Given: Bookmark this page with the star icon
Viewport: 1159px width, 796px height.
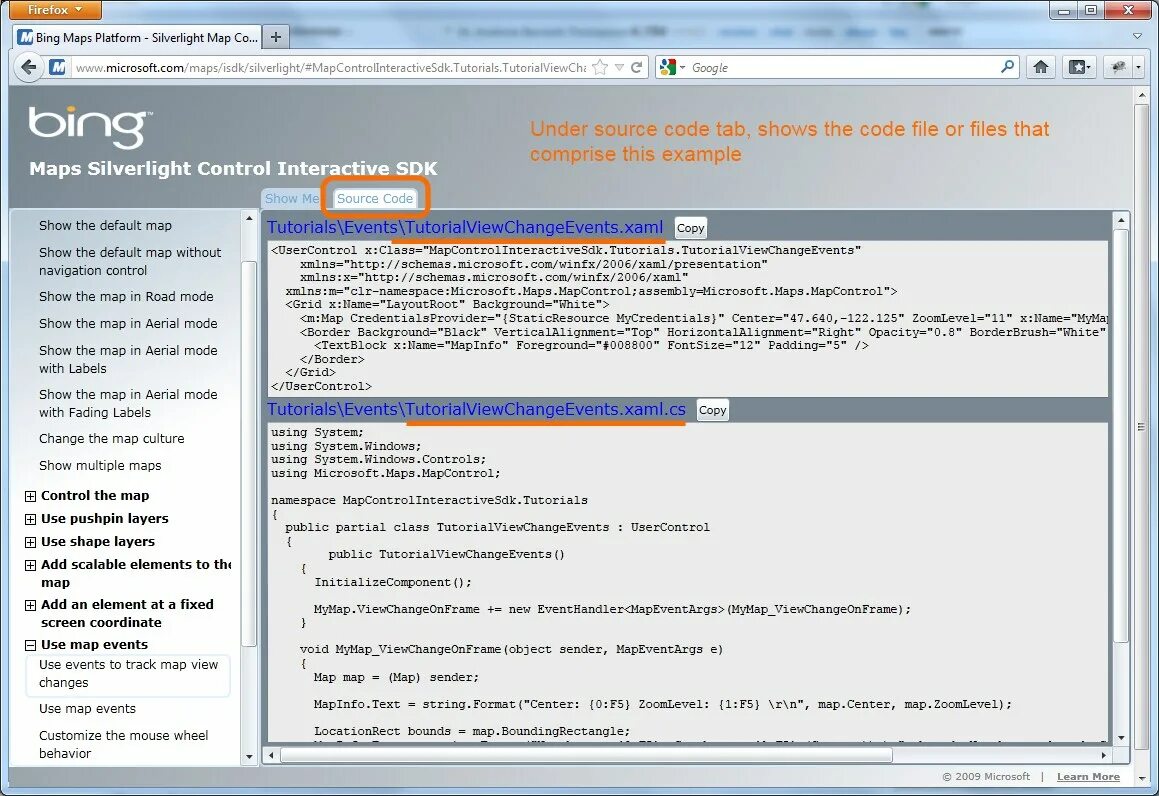Looking at the screenshot, I should (601, 67).
